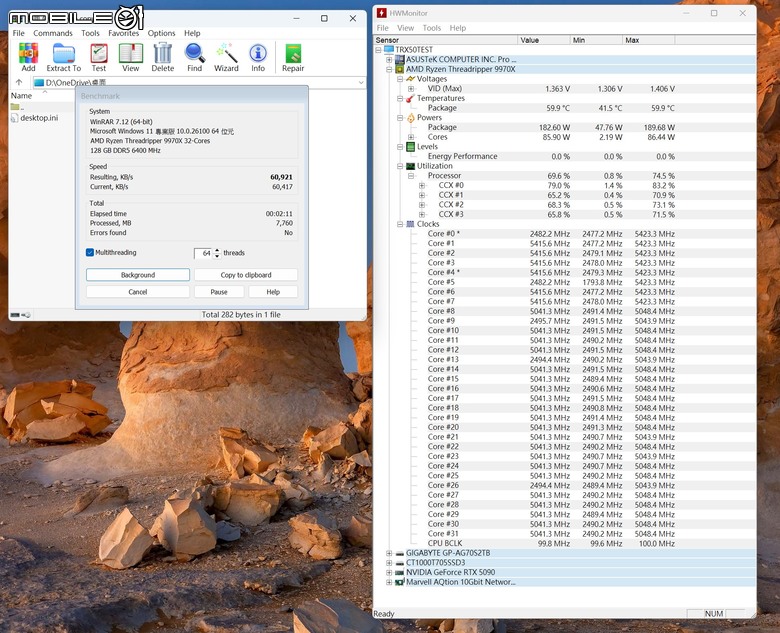Cancel the benchmark
780x633 pixels.
coord(138,292)
